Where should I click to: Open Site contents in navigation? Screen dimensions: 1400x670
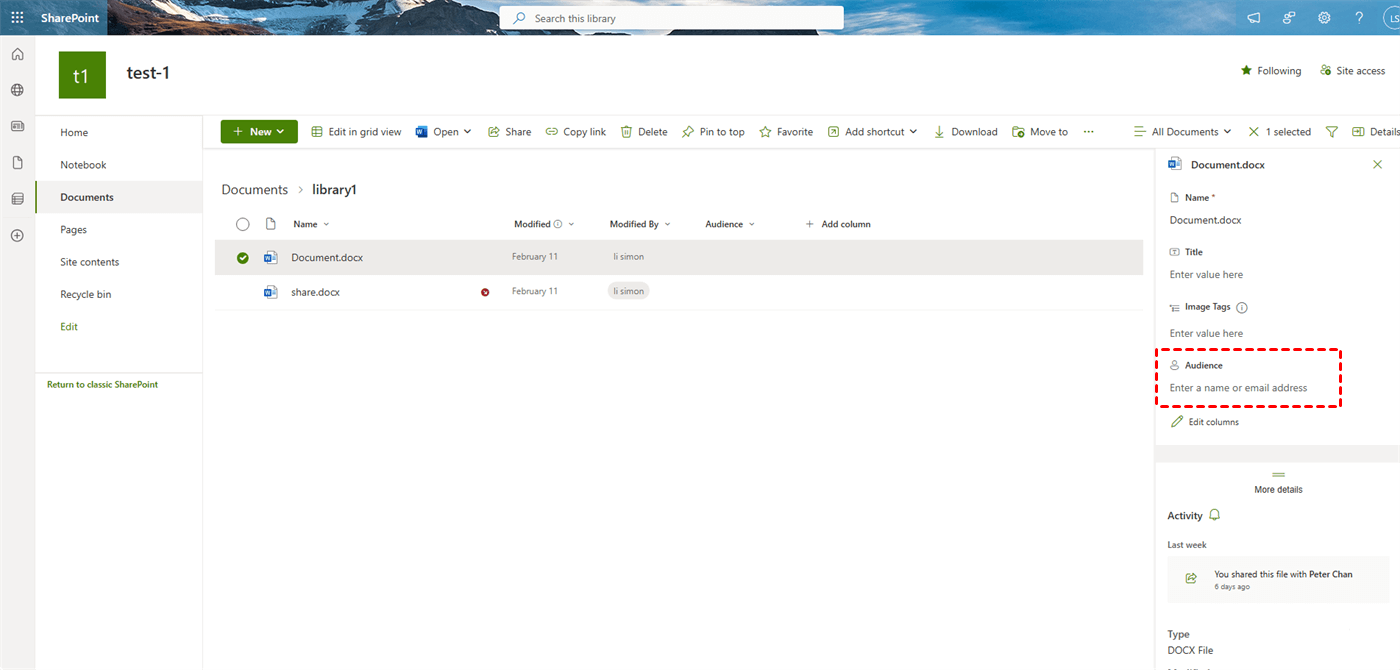89,262
